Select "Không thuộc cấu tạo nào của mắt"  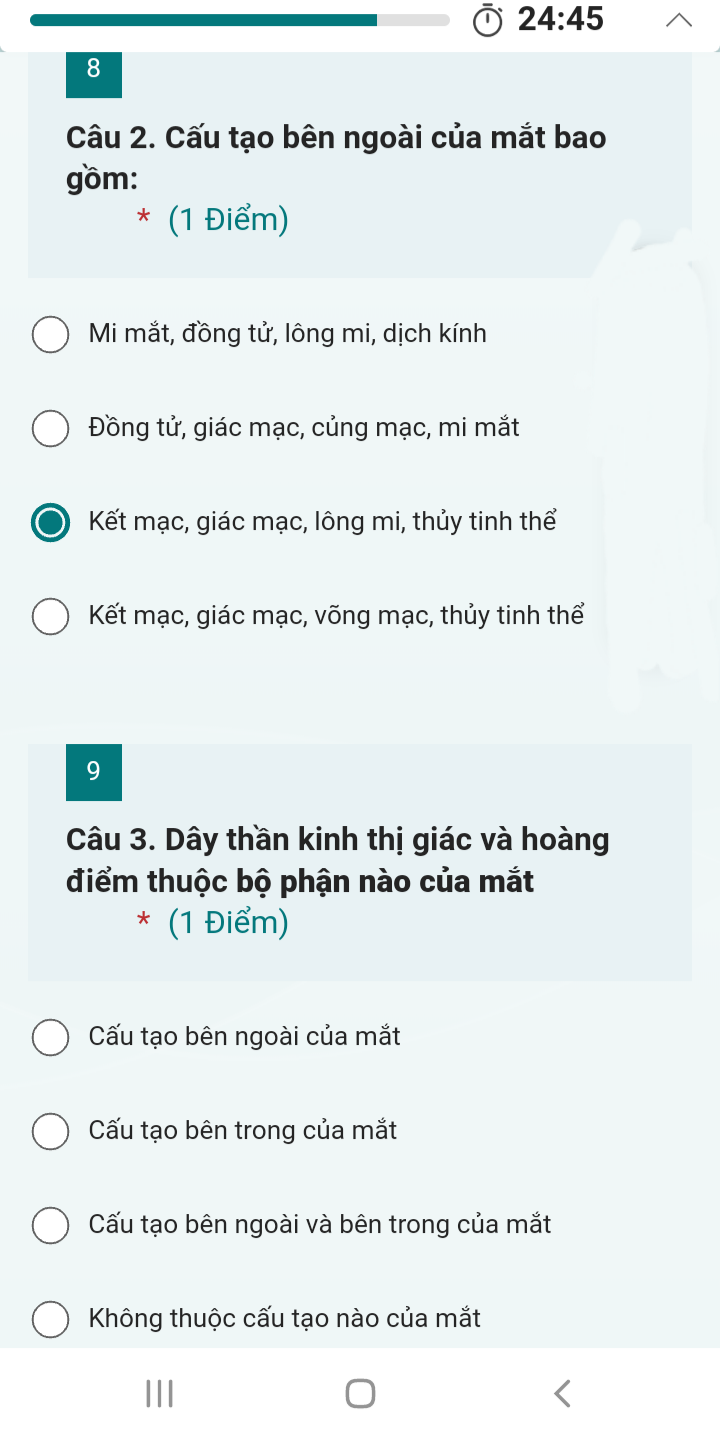[x=51, y=1319]
